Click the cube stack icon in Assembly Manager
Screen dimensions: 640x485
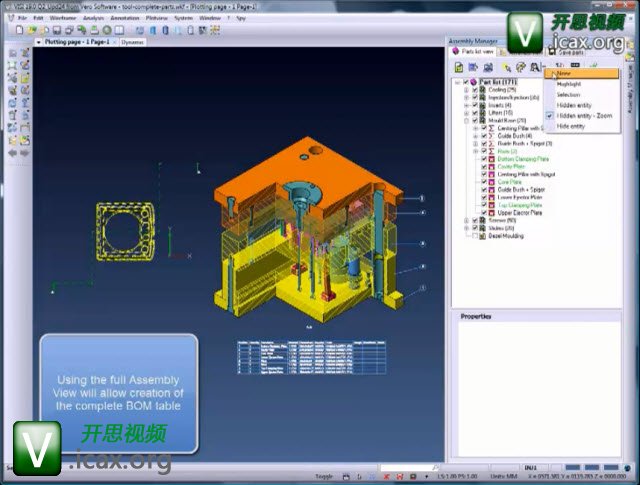coord(487,67)
